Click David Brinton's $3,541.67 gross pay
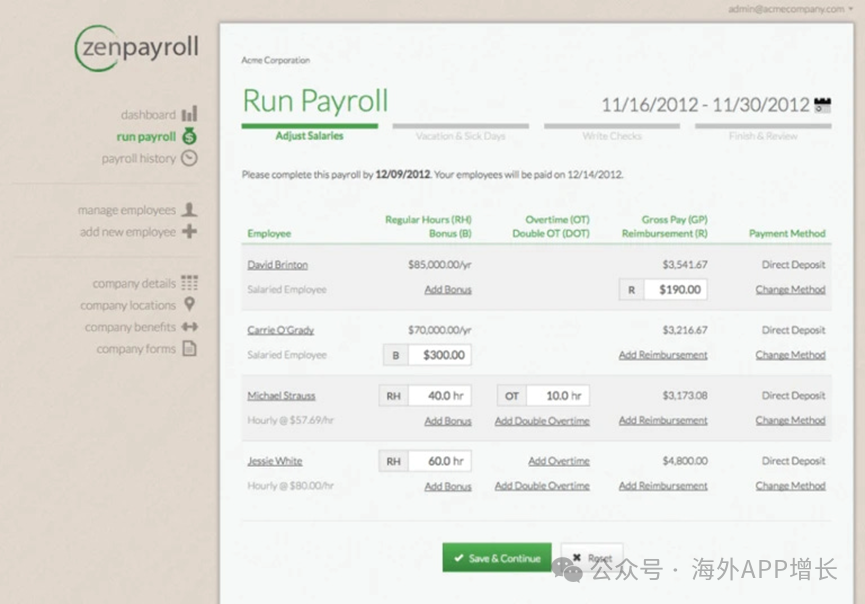 pos(685,265)
